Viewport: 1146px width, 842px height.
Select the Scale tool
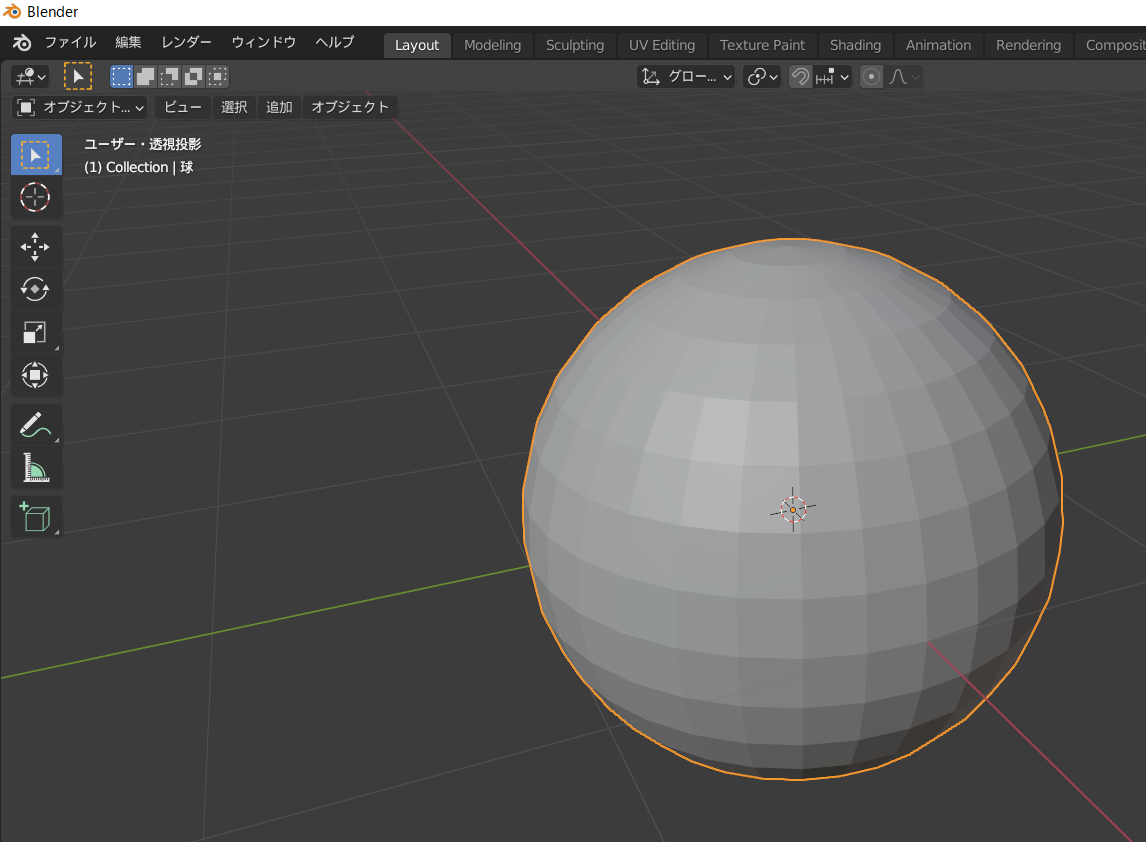(x=35, y=333)
